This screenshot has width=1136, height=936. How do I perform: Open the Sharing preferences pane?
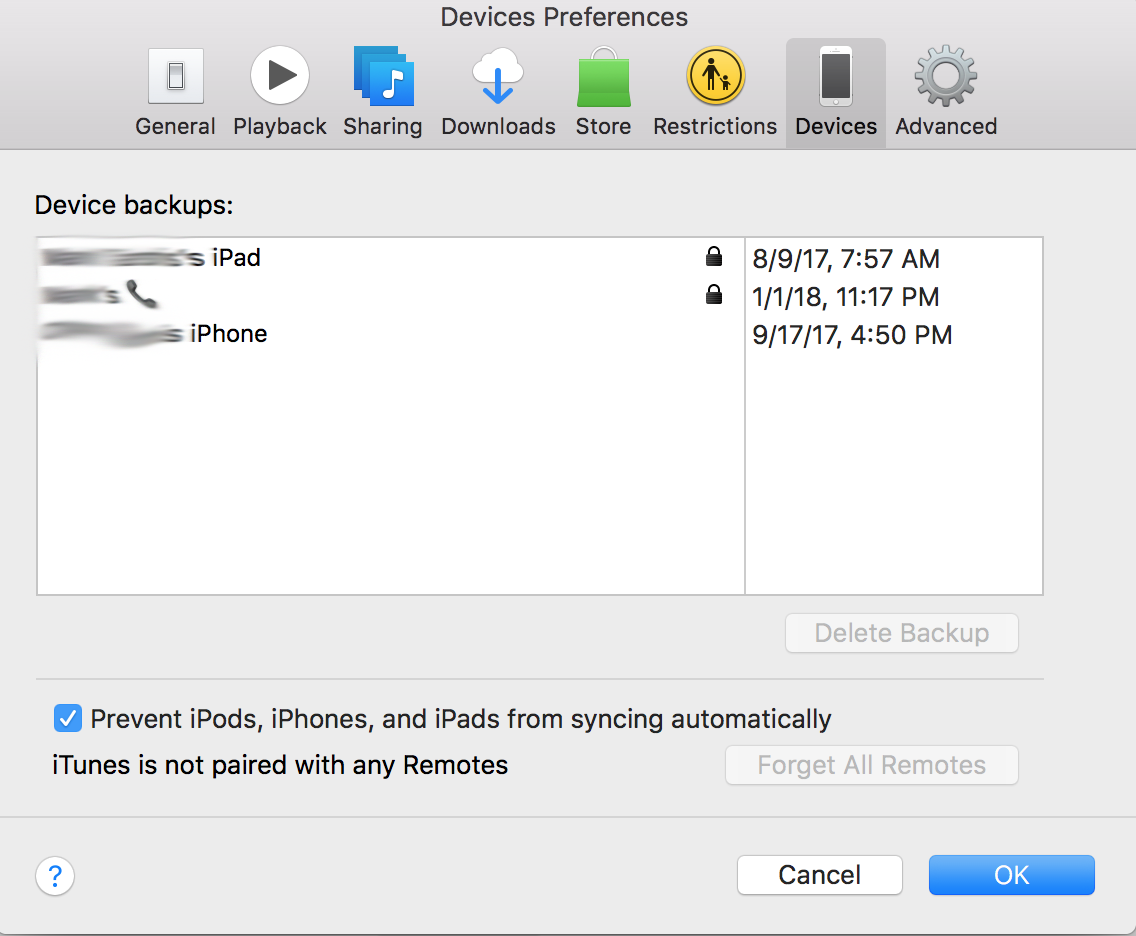pos(383,74)
